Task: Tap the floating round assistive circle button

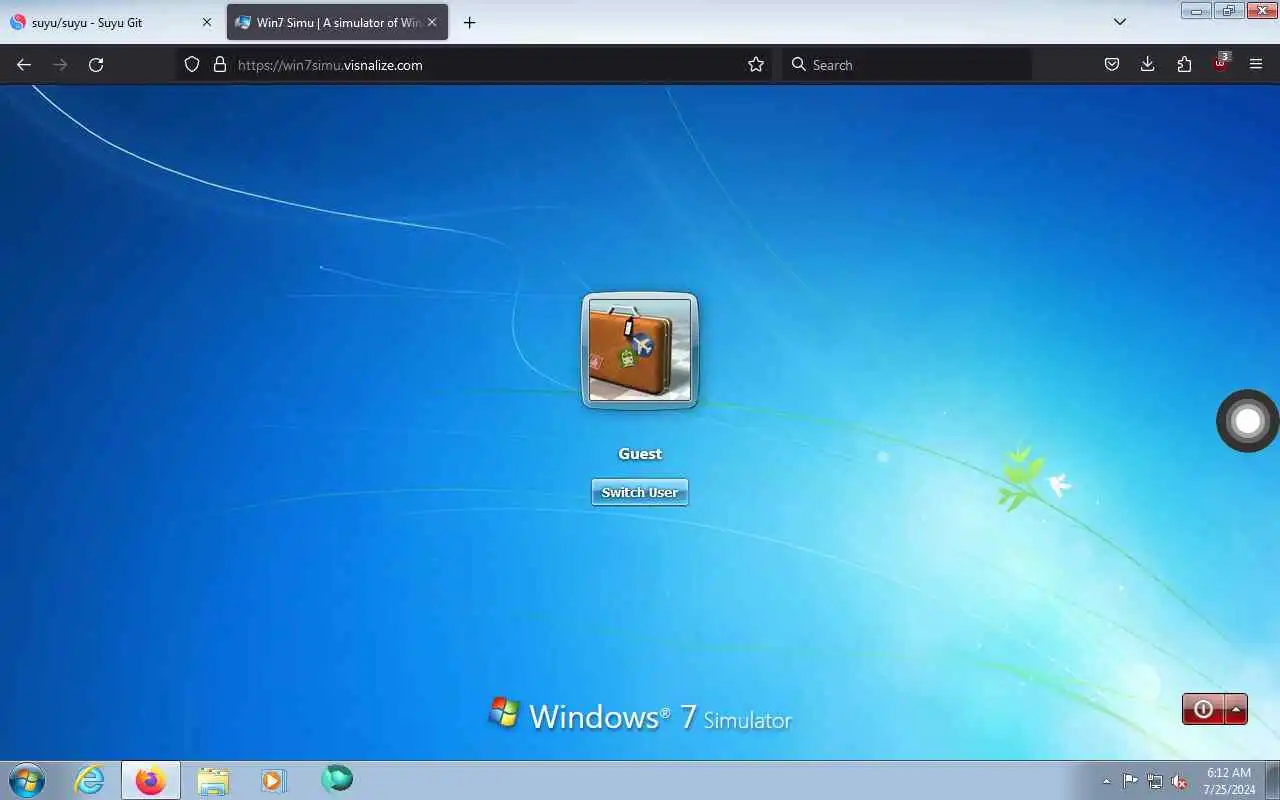Action: (x=1247, y=421)
